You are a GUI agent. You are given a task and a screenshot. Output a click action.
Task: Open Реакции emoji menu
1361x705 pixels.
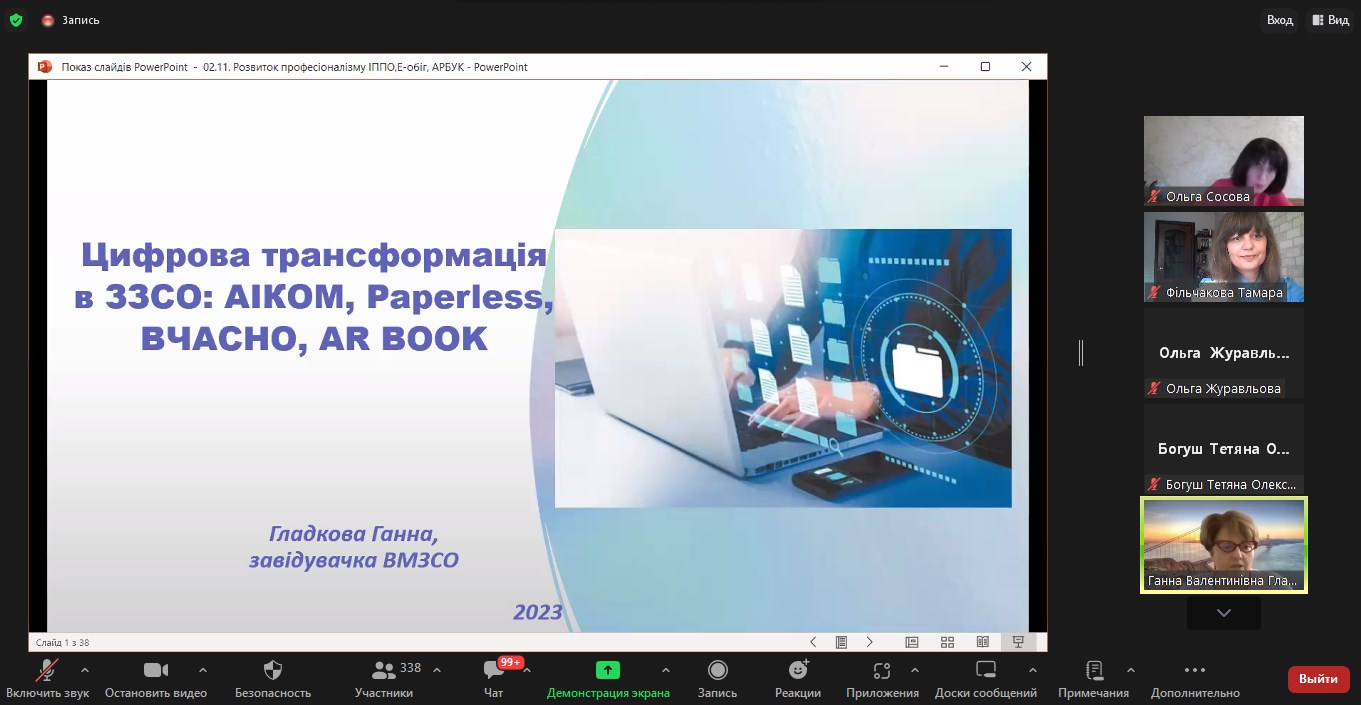(x=798, y=679)
